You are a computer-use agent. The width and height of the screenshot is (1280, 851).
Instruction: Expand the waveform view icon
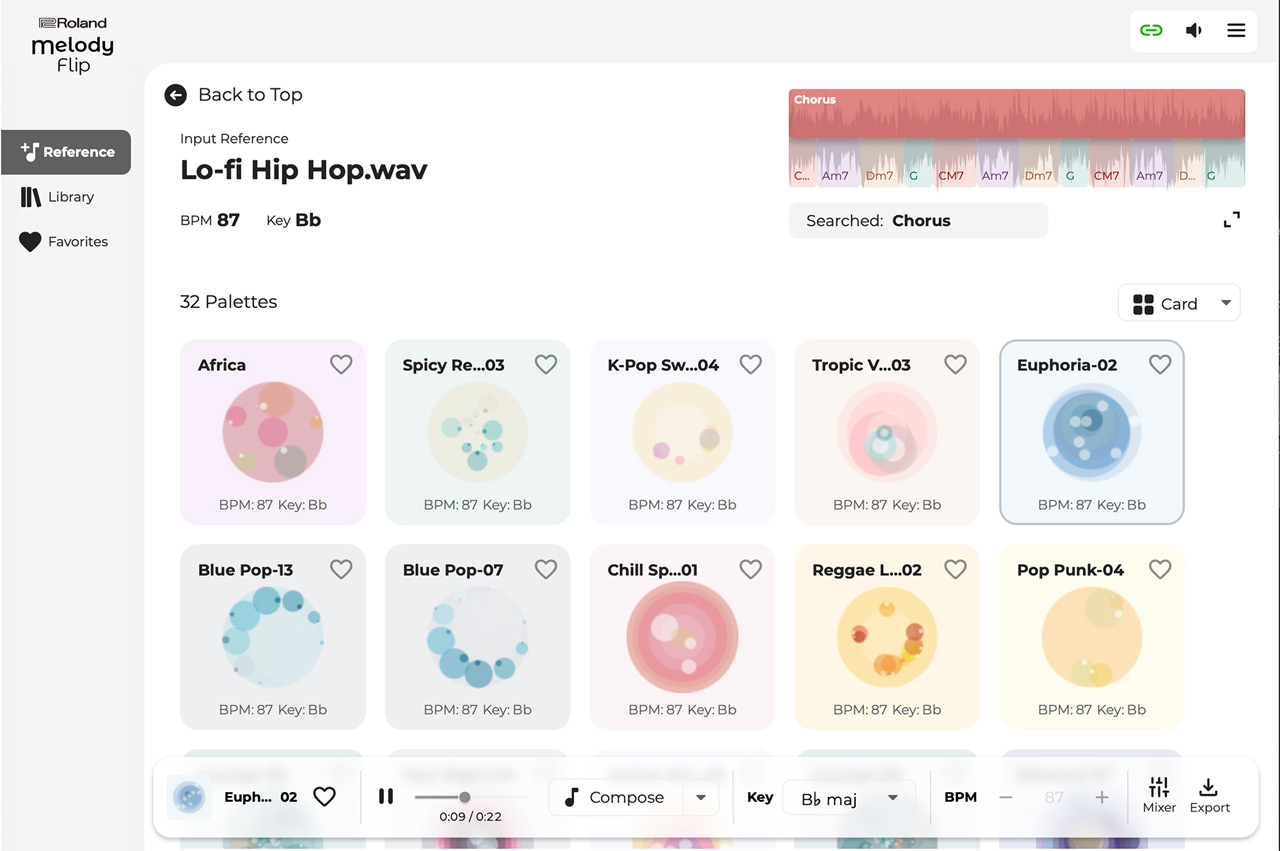pyautogui.click(x=1232, y=220)
